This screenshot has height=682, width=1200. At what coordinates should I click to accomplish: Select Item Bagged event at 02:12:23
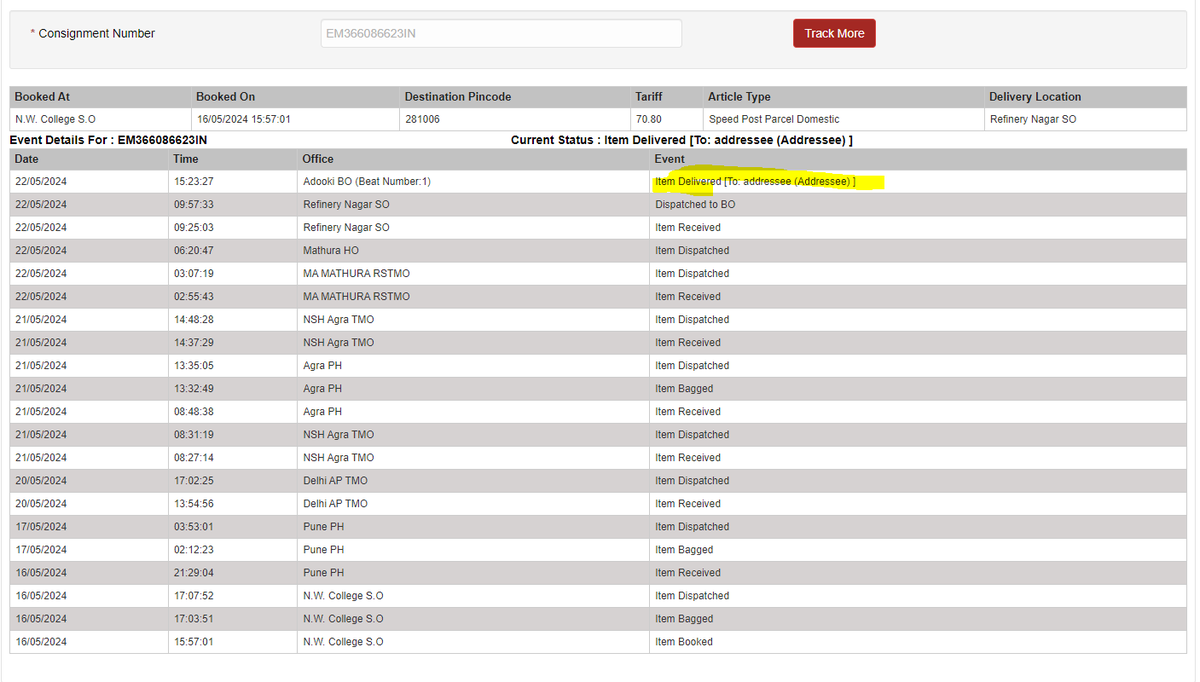coord(918,550)
